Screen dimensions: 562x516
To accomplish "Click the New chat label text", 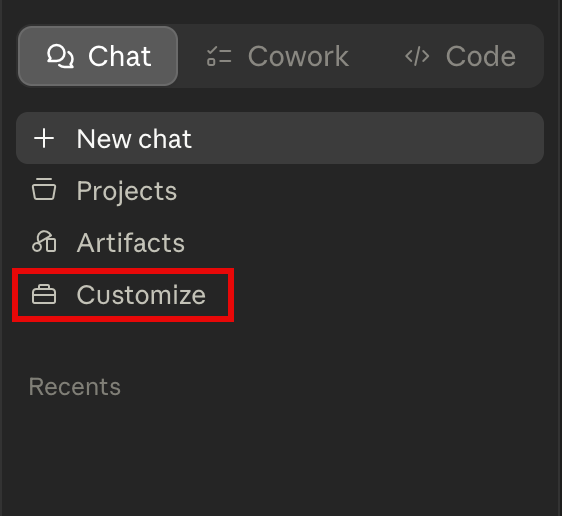I will click(x=134, y=139).
